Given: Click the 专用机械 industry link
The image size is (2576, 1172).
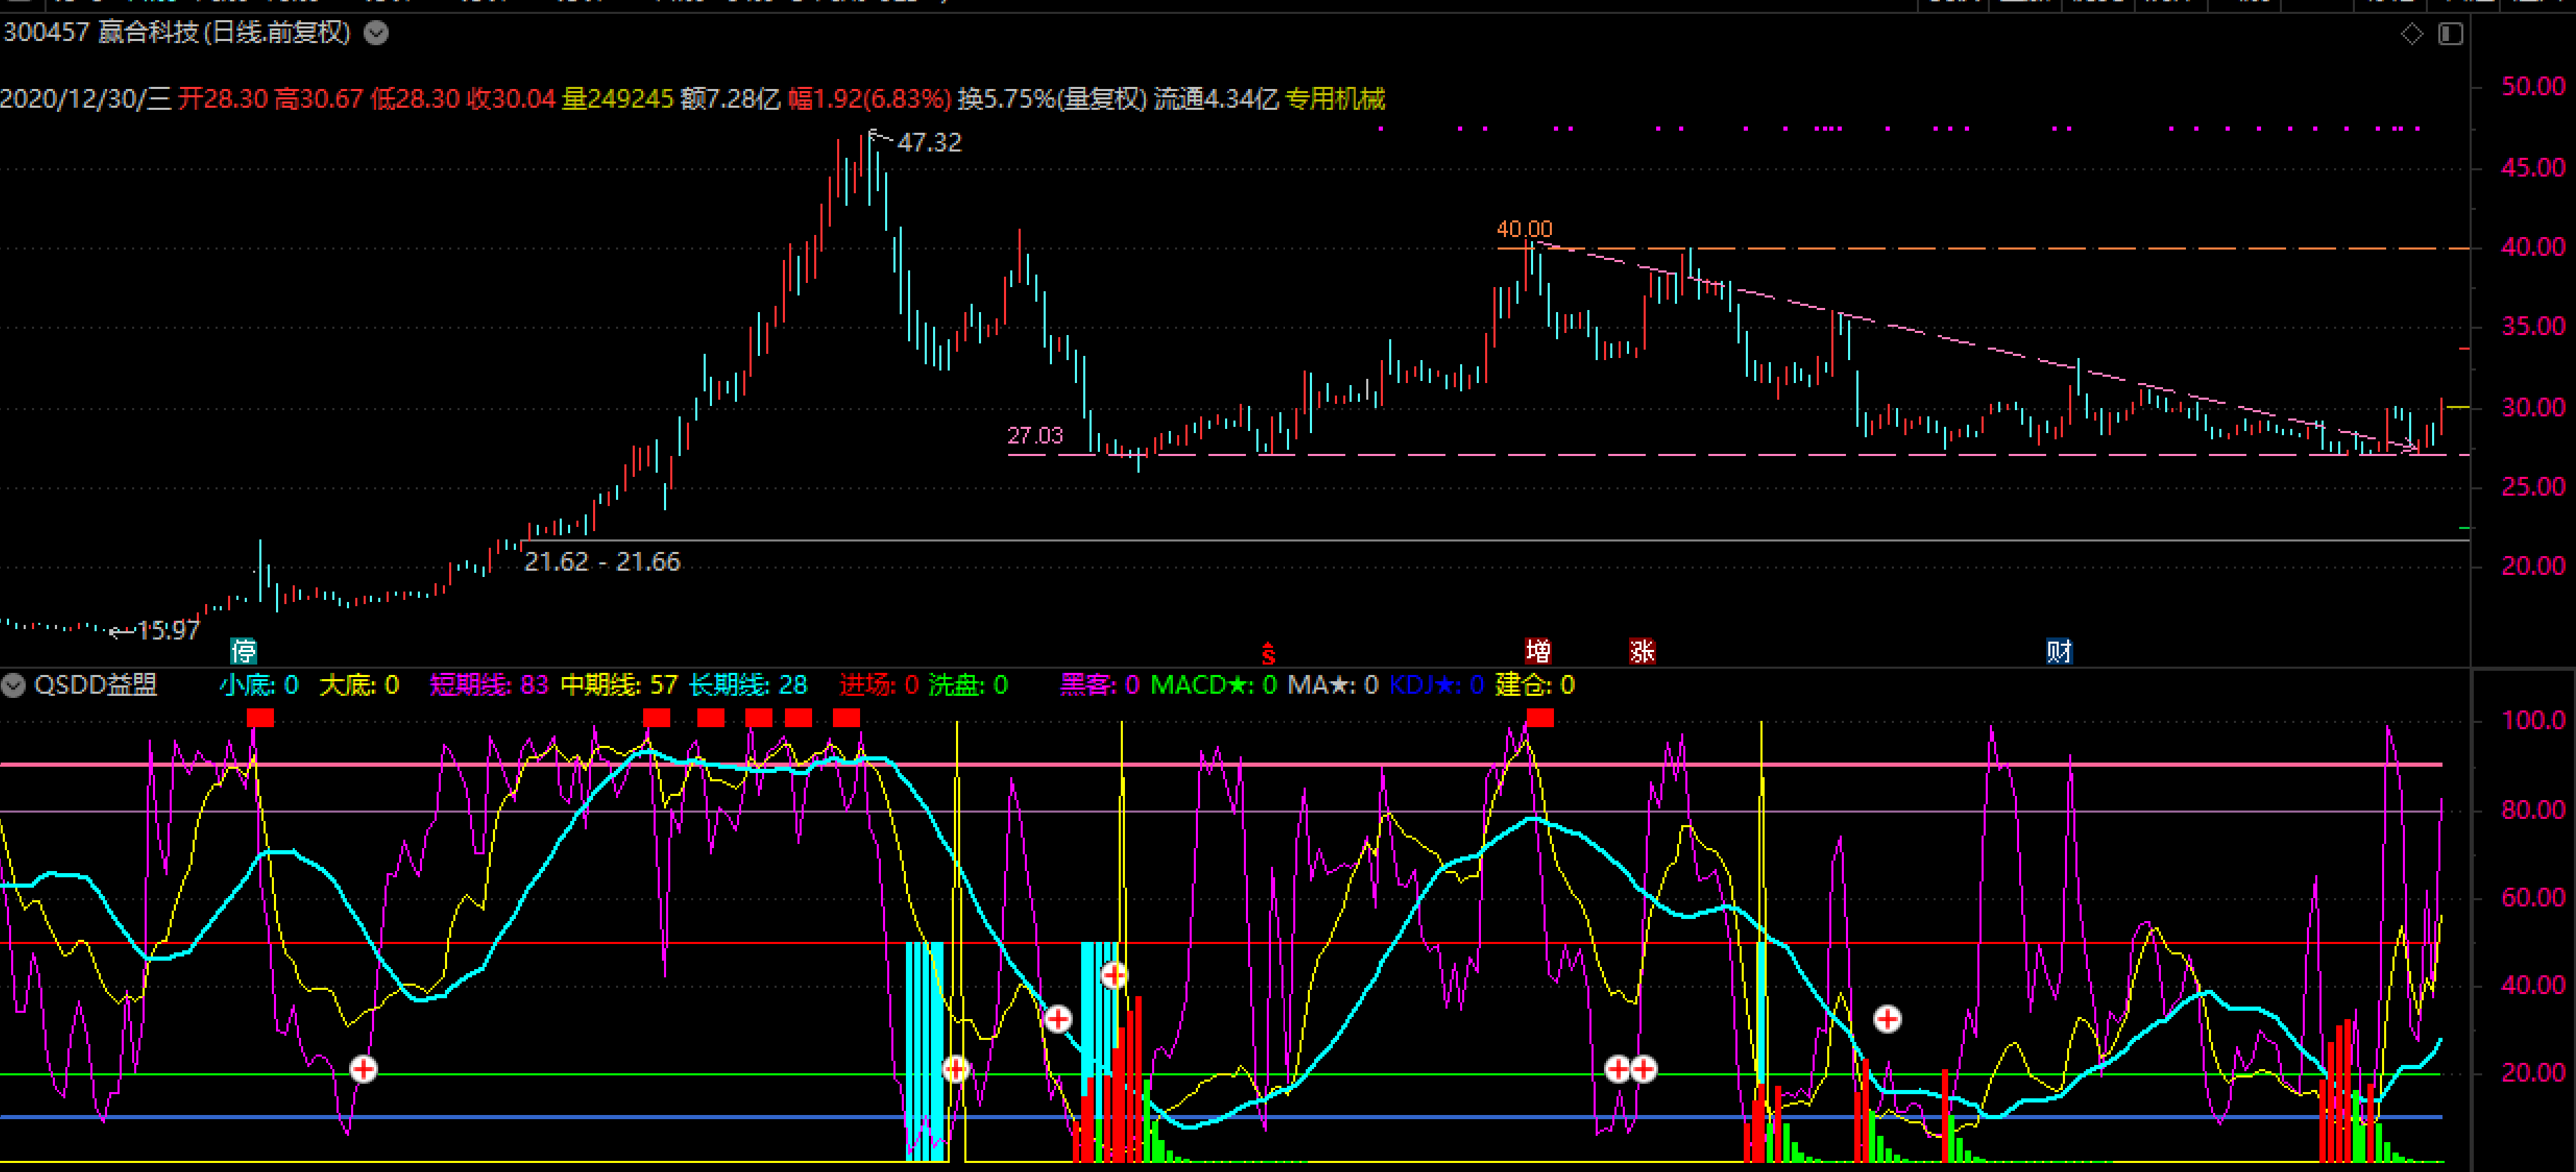Looking at the screenshot, I should pos(1335,99).
